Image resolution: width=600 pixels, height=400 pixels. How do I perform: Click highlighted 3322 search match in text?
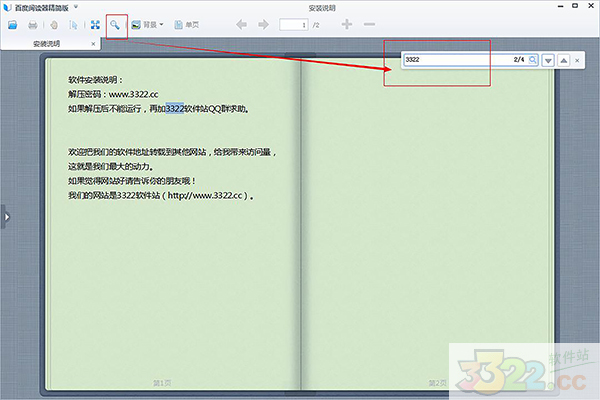point(175,109)
